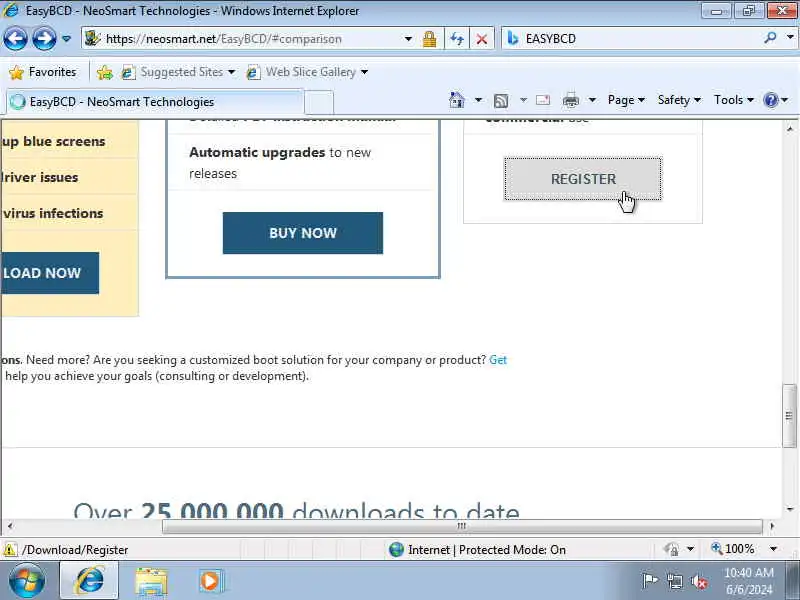Click the muted volume tray icon
The height and width of the screenshot is (600, 800).
[698, 582]
